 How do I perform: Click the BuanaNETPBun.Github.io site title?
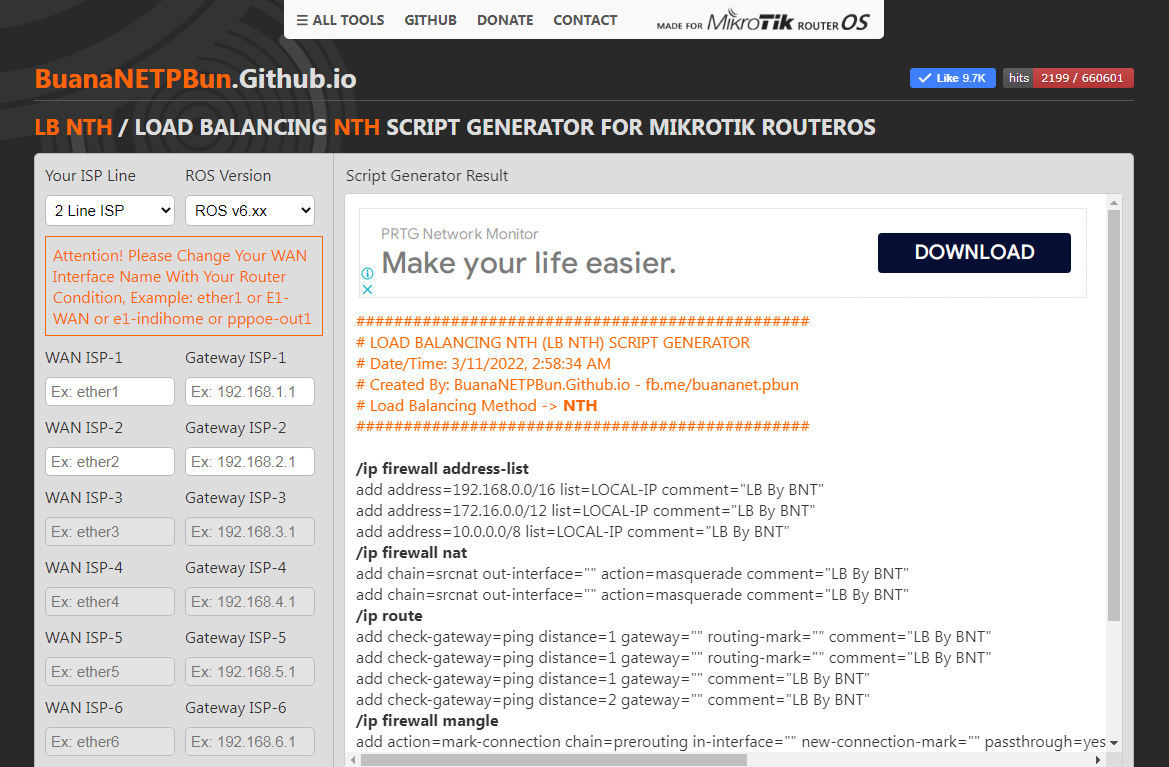(x=195, y=78)
